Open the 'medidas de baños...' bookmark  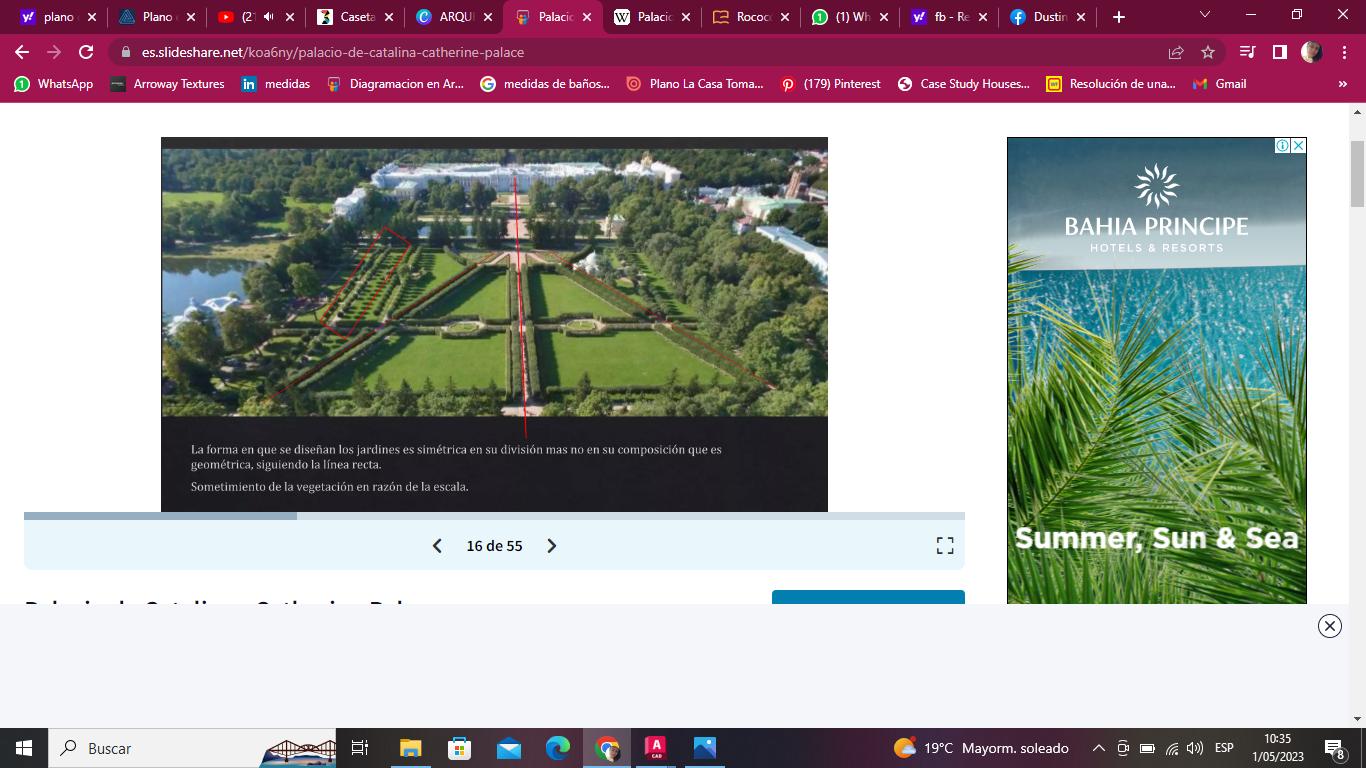545,84
